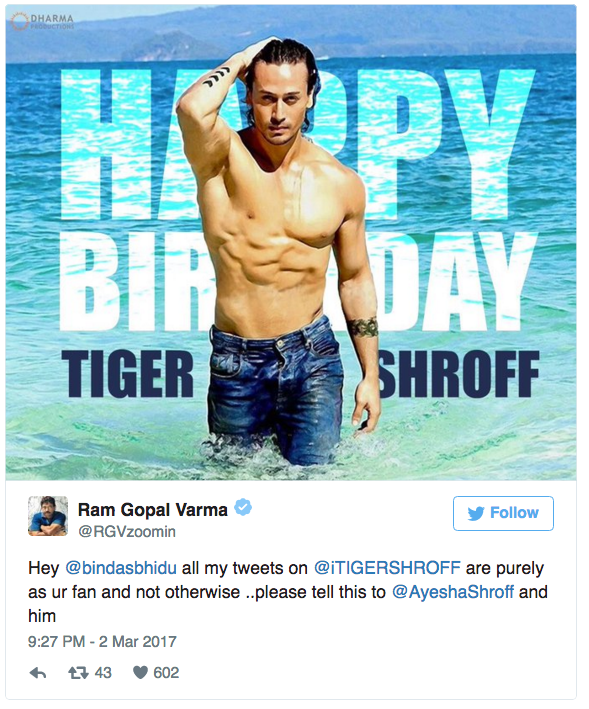Open the Tiger Shroff birthday poster image
Screen dimensions: 589x709
(291, 242)
